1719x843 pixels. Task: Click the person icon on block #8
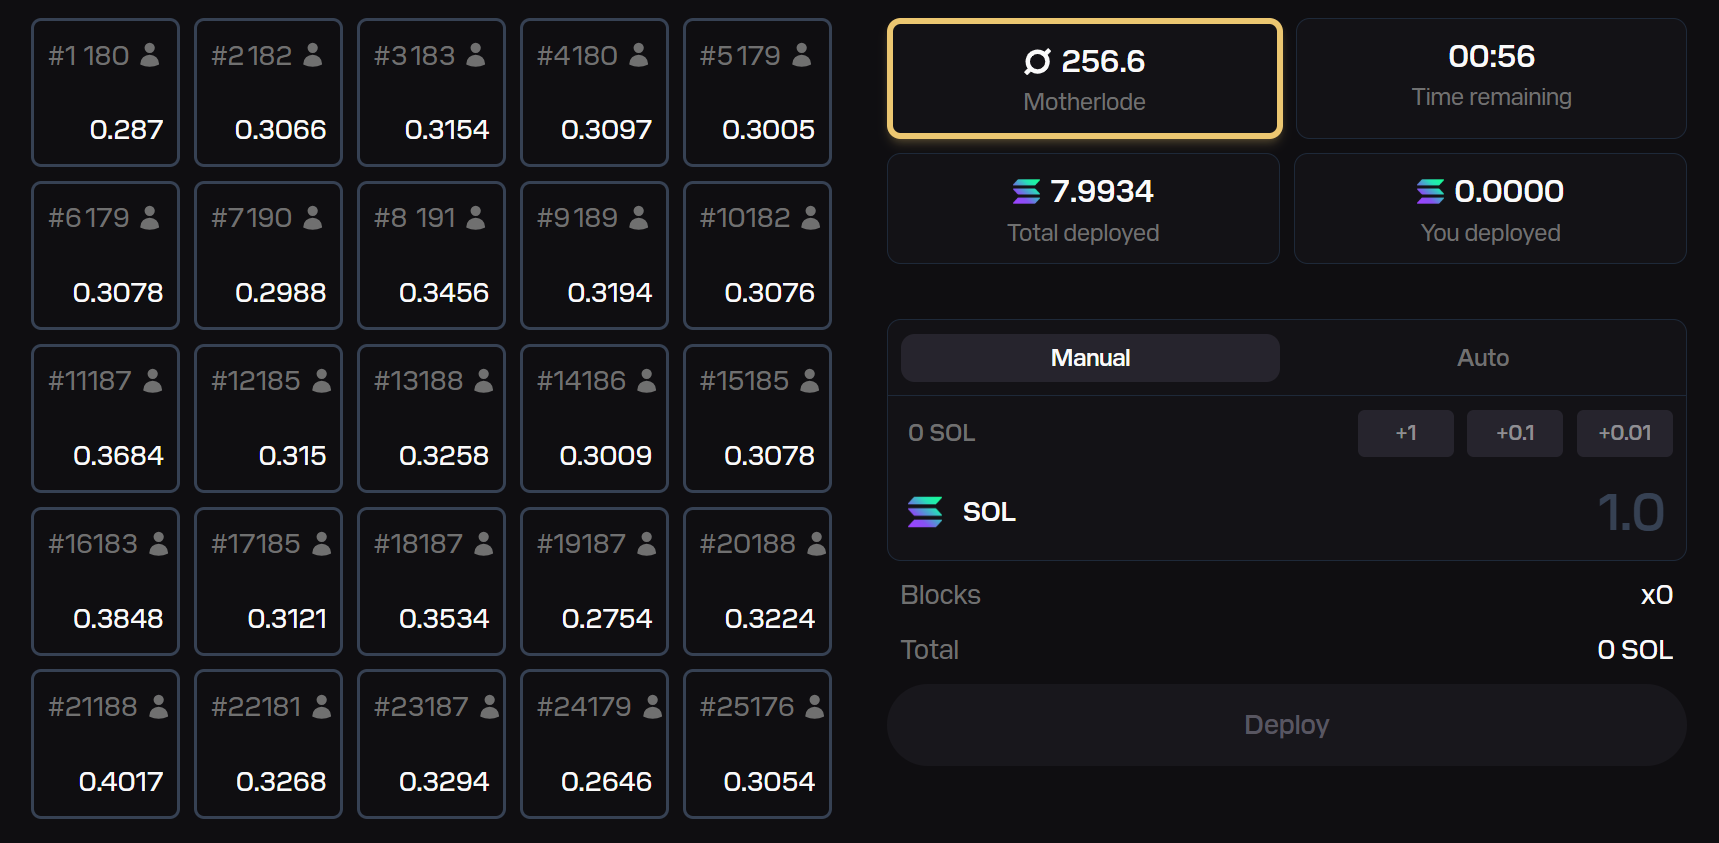point(476,218)
